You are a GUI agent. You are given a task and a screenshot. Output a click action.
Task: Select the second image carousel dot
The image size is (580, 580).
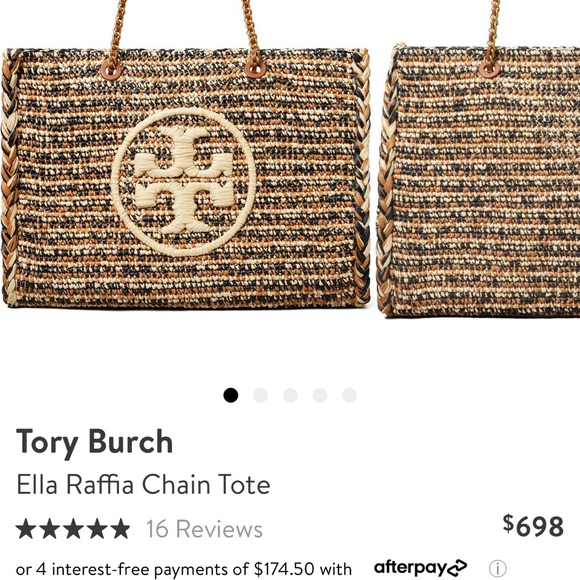pyautogui.click(x=260, y=395)
